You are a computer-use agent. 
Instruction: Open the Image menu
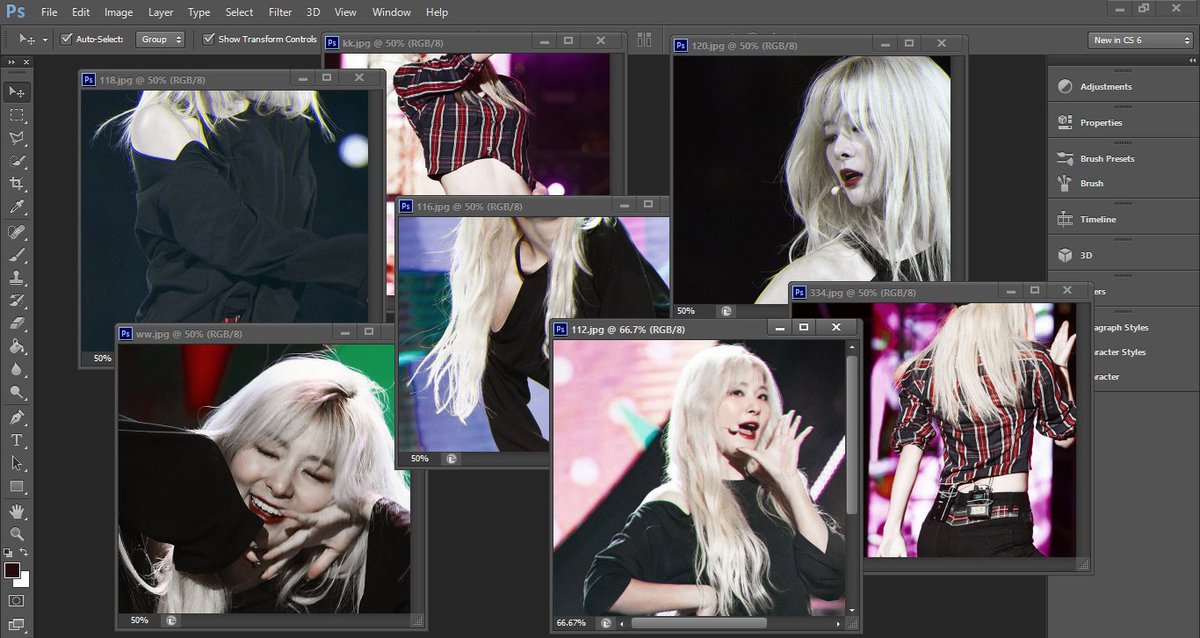(x=118, y=12)
